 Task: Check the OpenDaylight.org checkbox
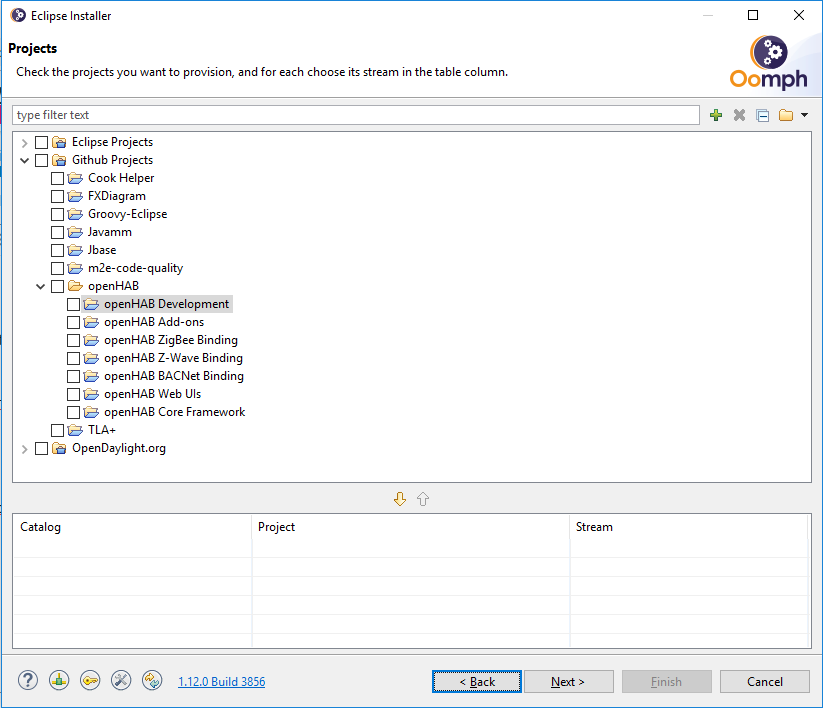pos(41,448)
